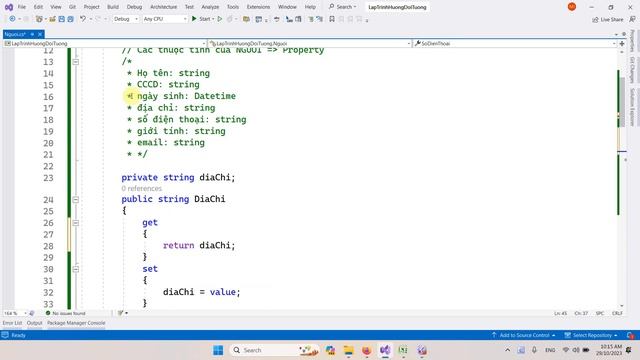
Task: Click the Uncomment Lines toolbar icon
Action: point(319,19)
